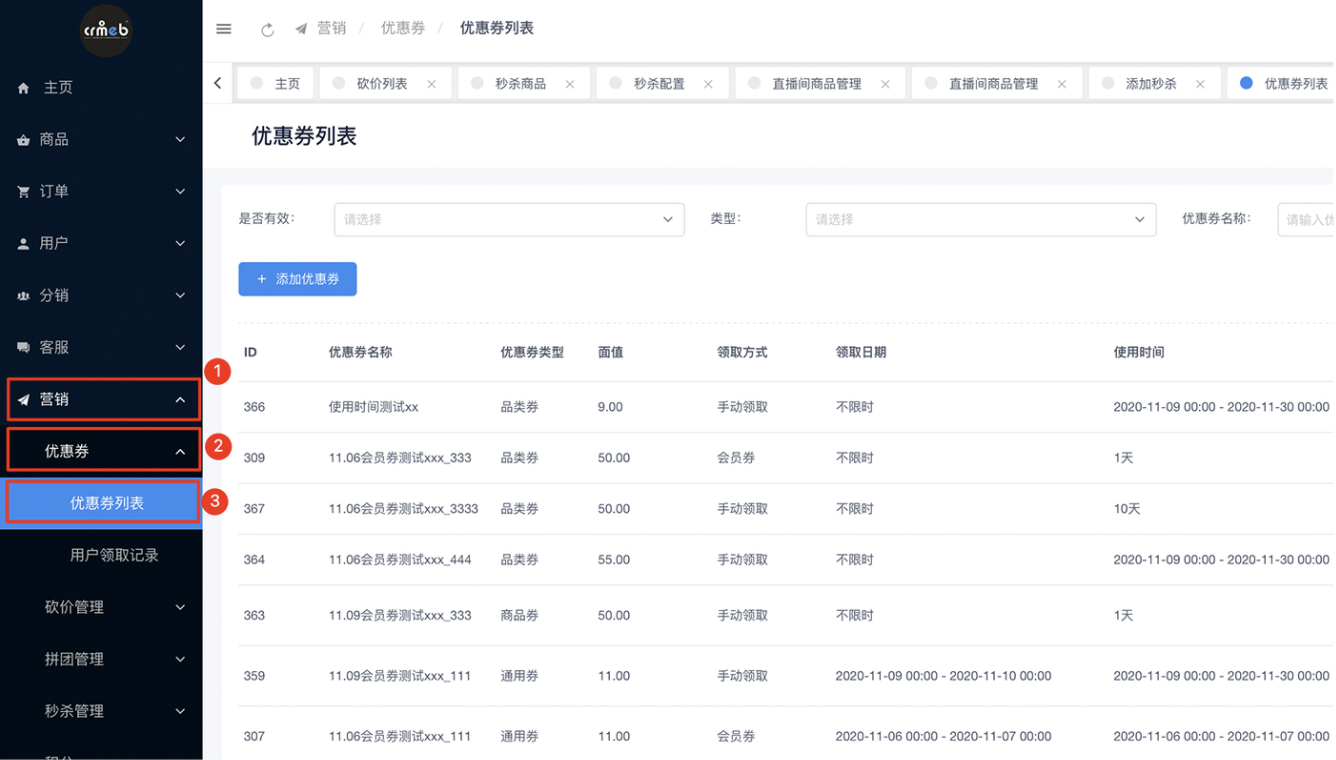Expand the 秒杀管理 submenu
The height and width of the screenshot is (760, 1336).
[101, 711]
